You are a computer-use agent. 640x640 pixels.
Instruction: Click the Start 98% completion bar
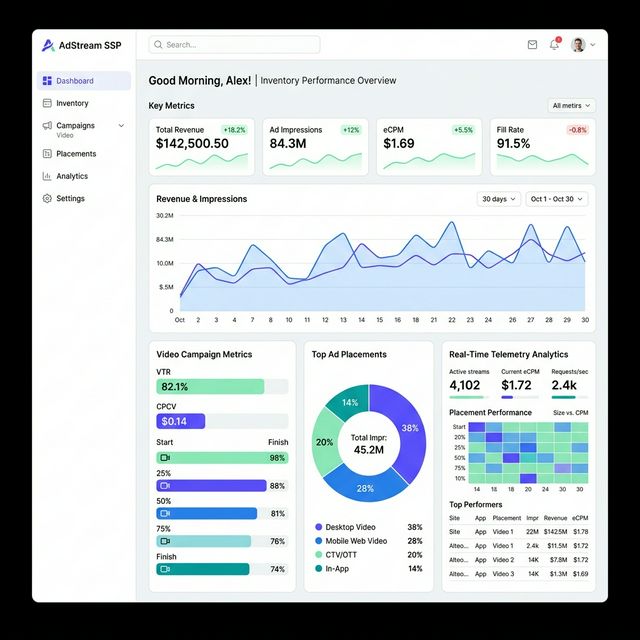(222, 458)
